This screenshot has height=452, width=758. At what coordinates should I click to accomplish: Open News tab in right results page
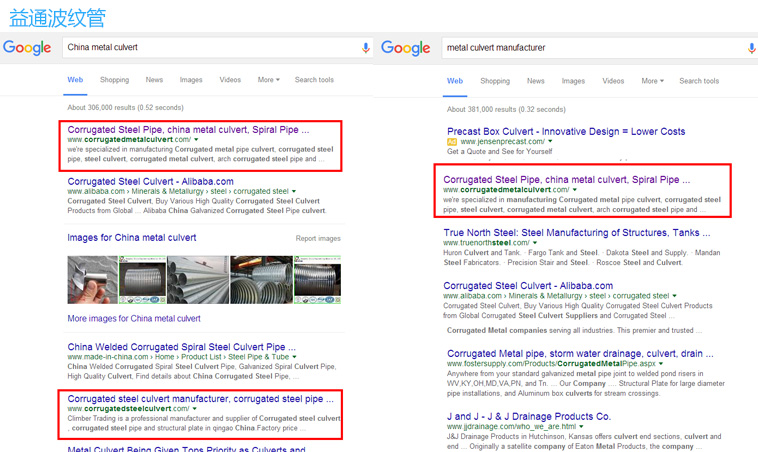coord(536,81)
